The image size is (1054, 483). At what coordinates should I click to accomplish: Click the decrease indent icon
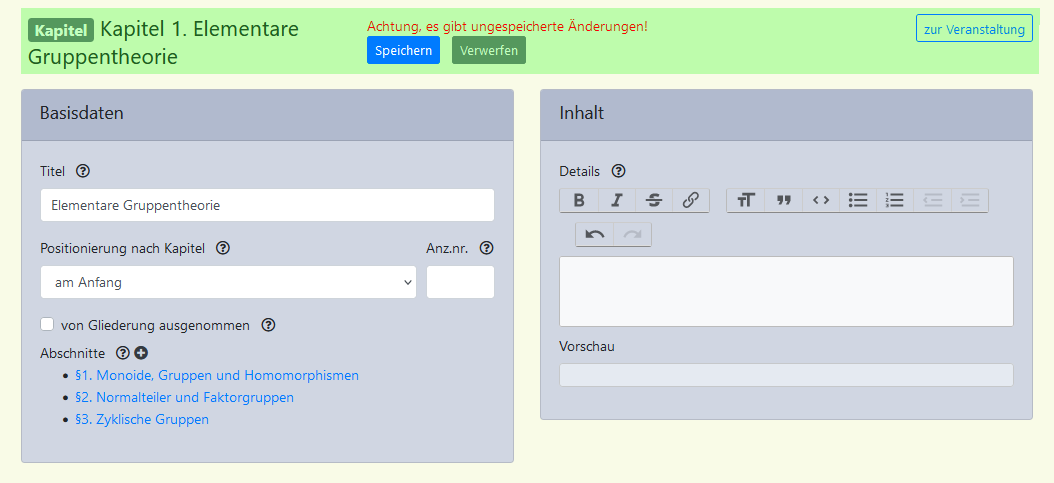point(932,200)
